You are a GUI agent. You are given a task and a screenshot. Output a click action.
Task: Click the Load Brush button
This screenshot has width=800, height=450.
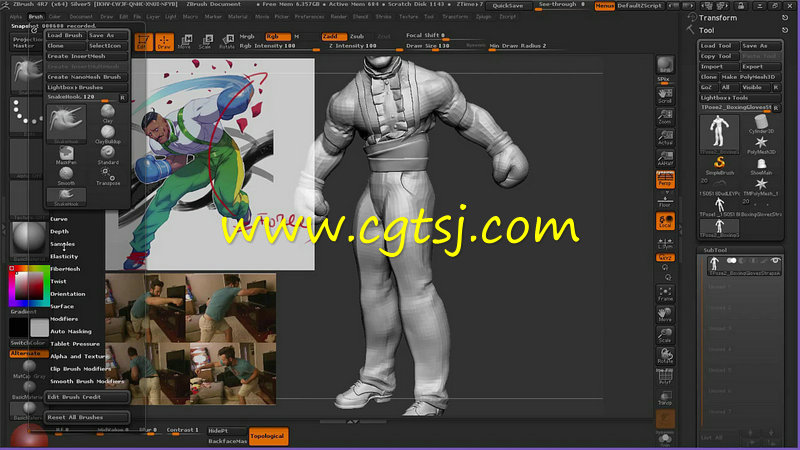coord(65,35)
